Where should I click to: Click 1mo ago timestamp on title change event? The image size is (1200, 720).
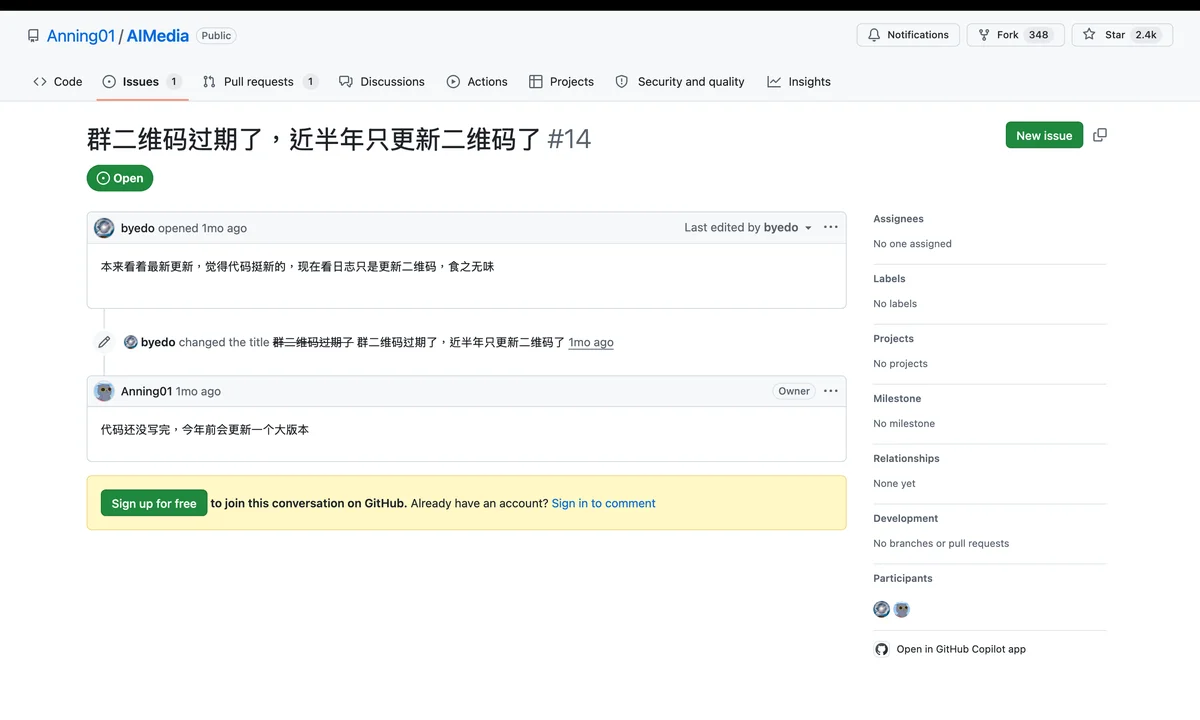[x=591, y=342]
